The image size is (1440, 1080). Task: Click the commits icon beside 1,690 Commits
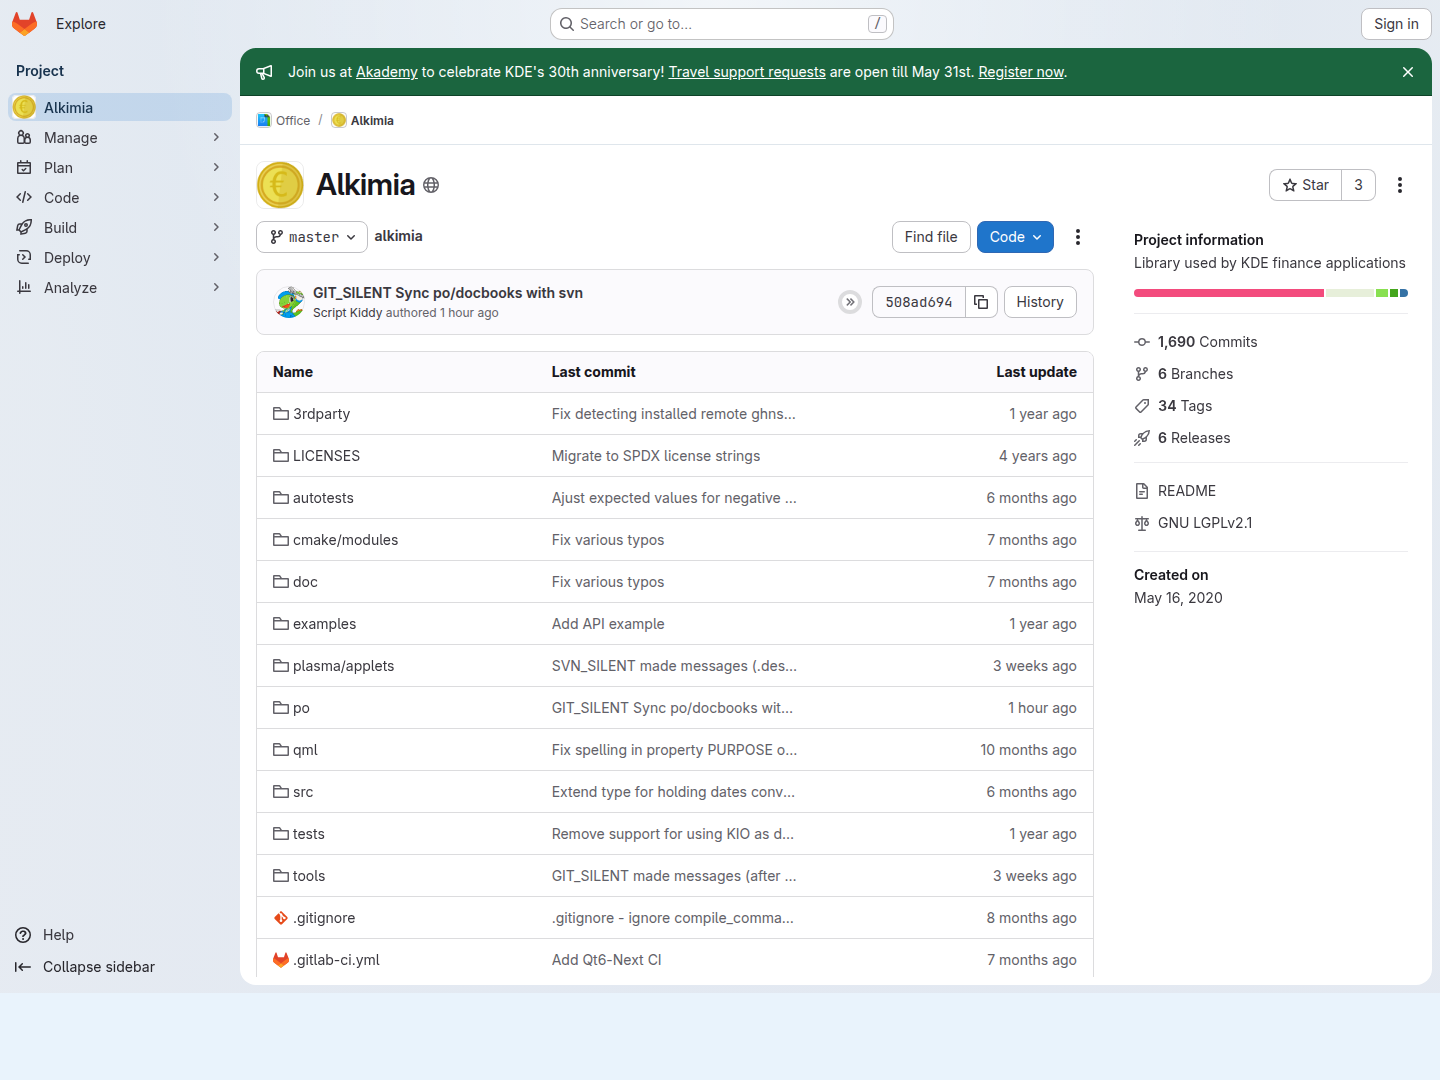pyautogui.click(x=1142, y=342)
